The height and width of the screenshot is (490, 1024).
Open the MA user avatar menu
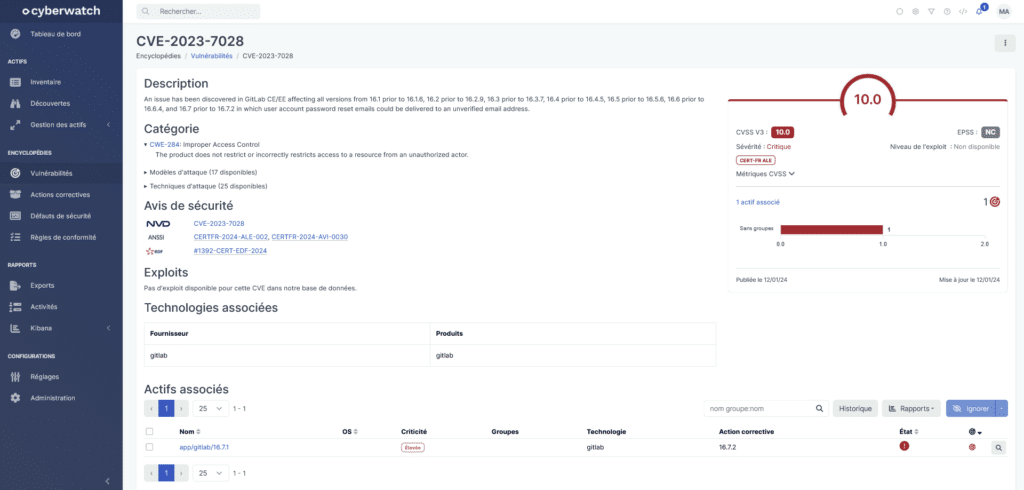[1004, 11]
